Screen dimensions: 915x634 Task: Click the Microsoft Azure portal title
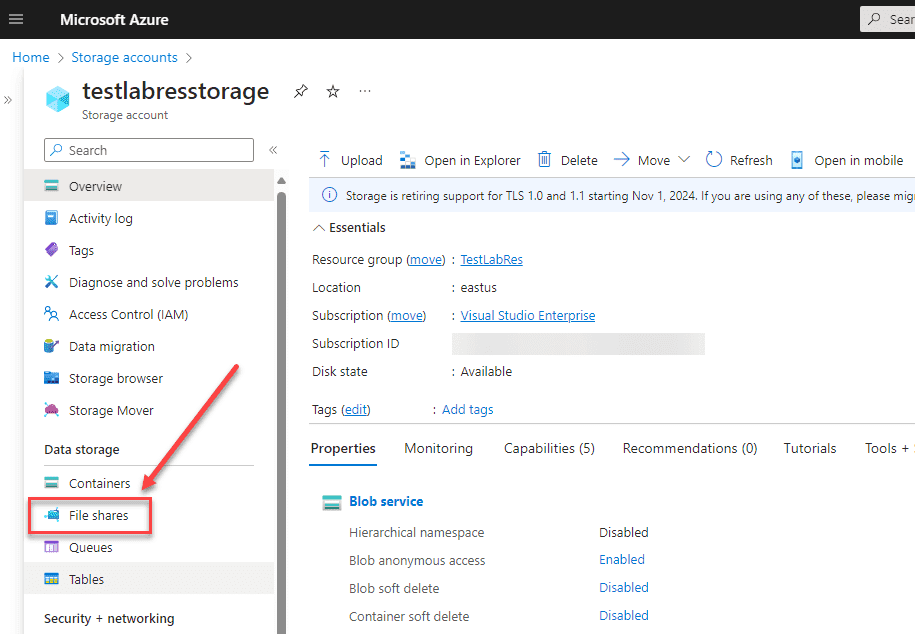pos(114,19)
